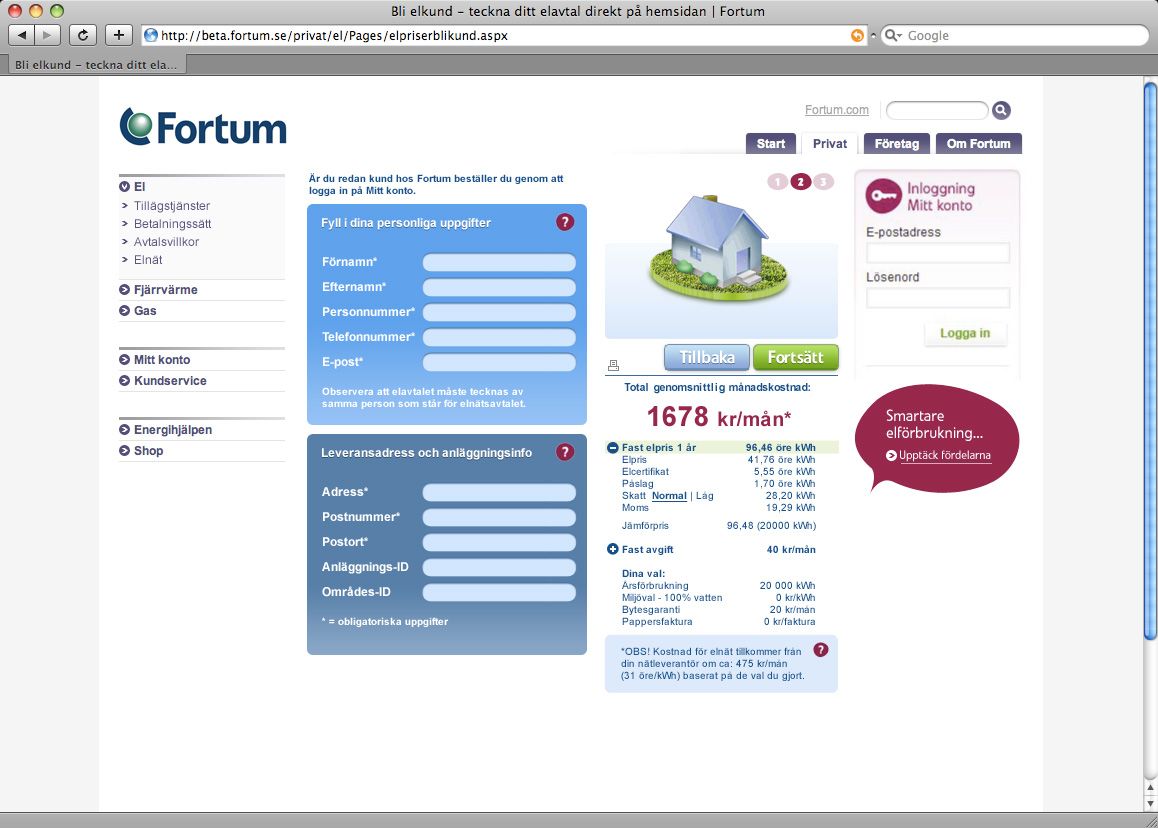This screenshot has height=828, width=1158.
Task: Focus the Anläggnings-ID field
Action: click(499, 567)
